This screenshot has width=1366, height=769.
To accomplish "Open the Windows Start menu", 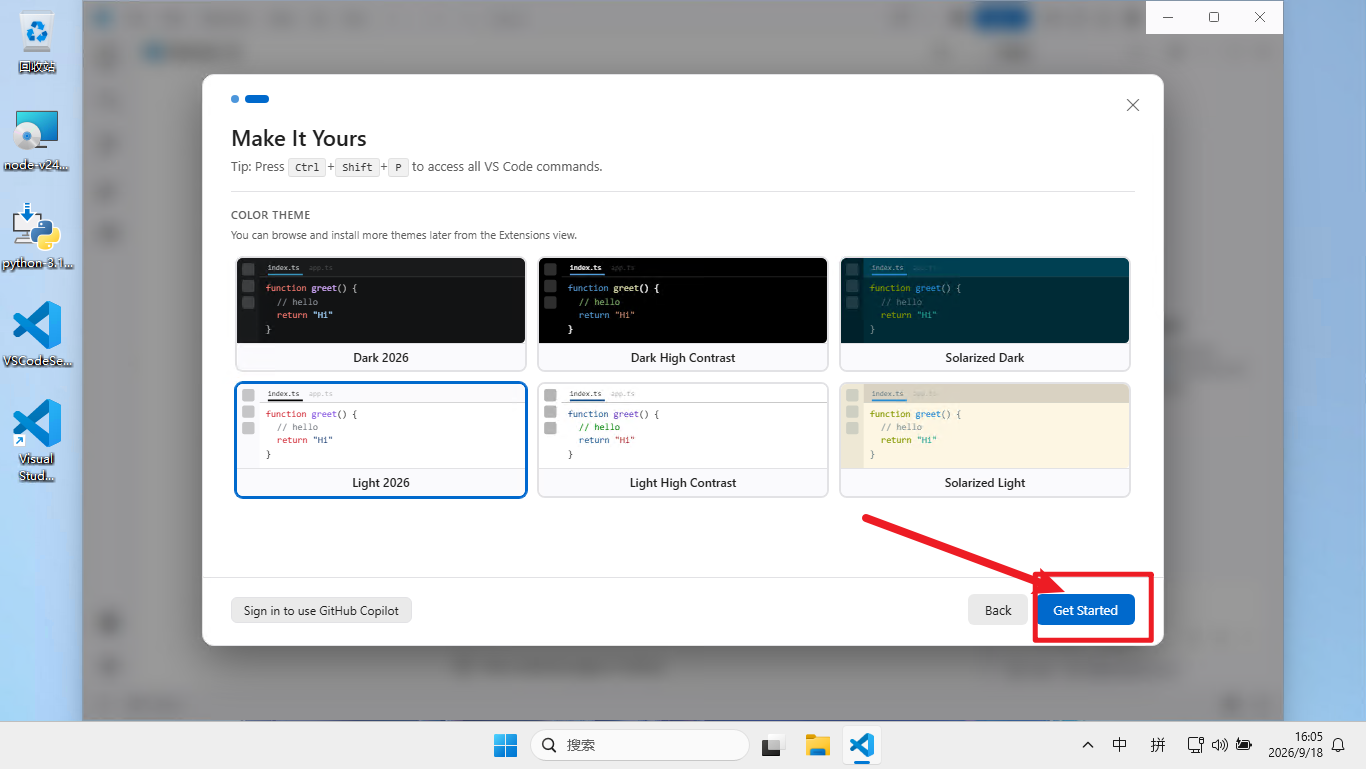I will 505,745.
